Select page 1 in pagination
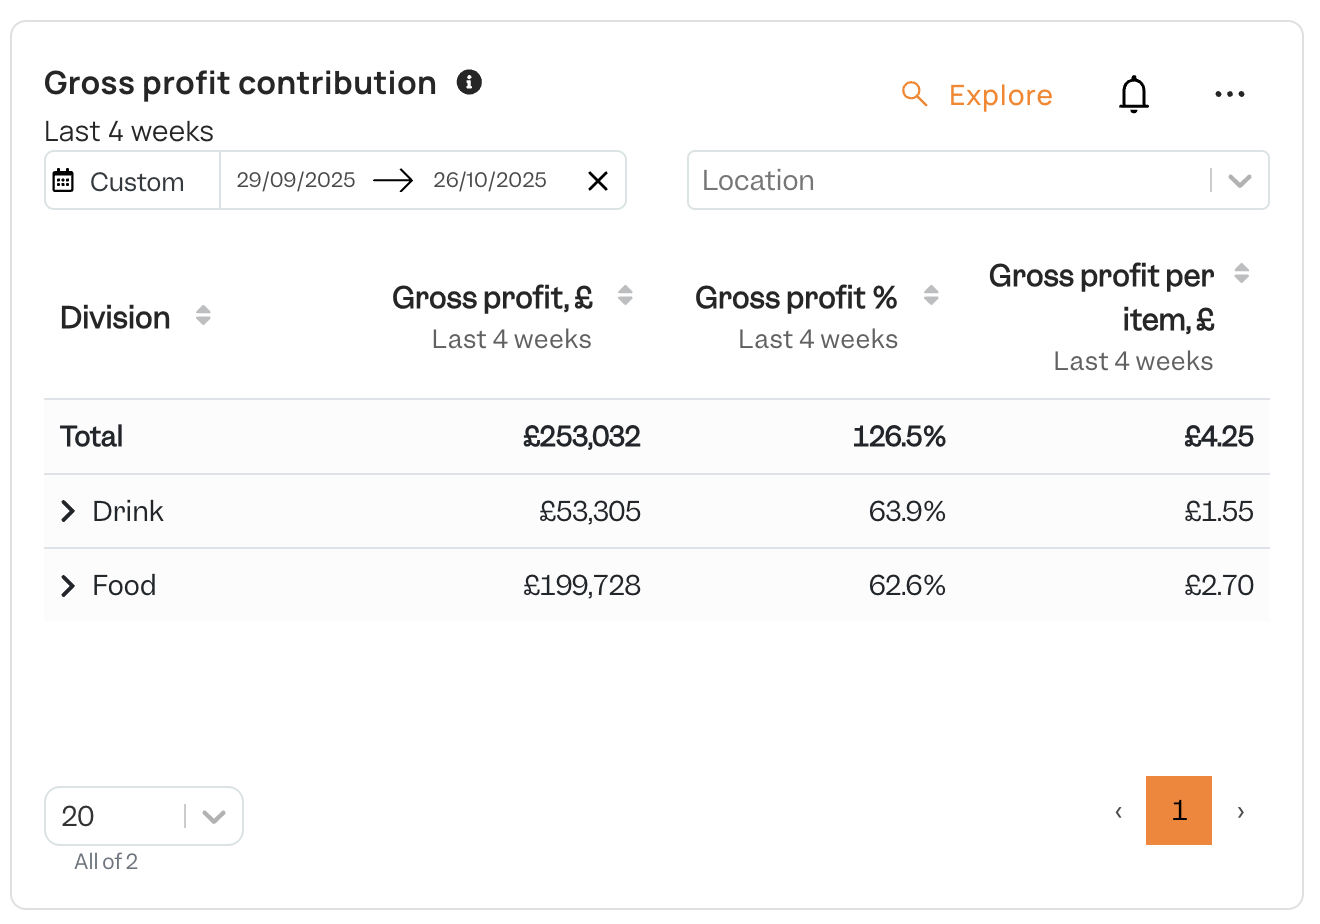Viewport: 1320px width, 924px height. (1179, 810)
